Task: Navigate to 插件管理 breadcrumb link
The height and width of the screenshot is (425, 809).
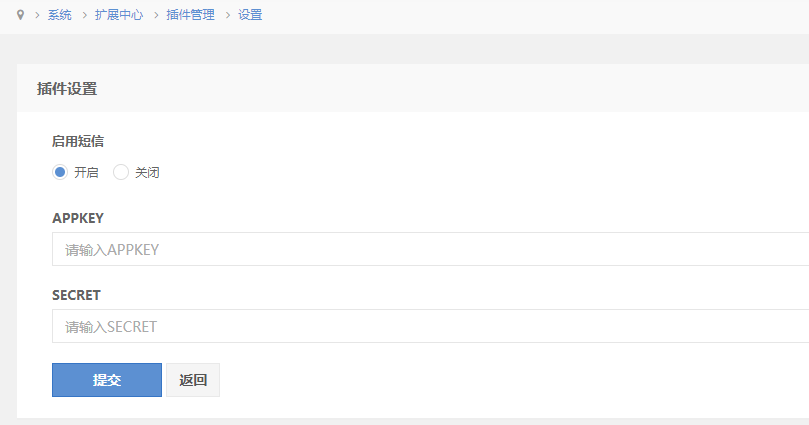Action: pos(190,16)
